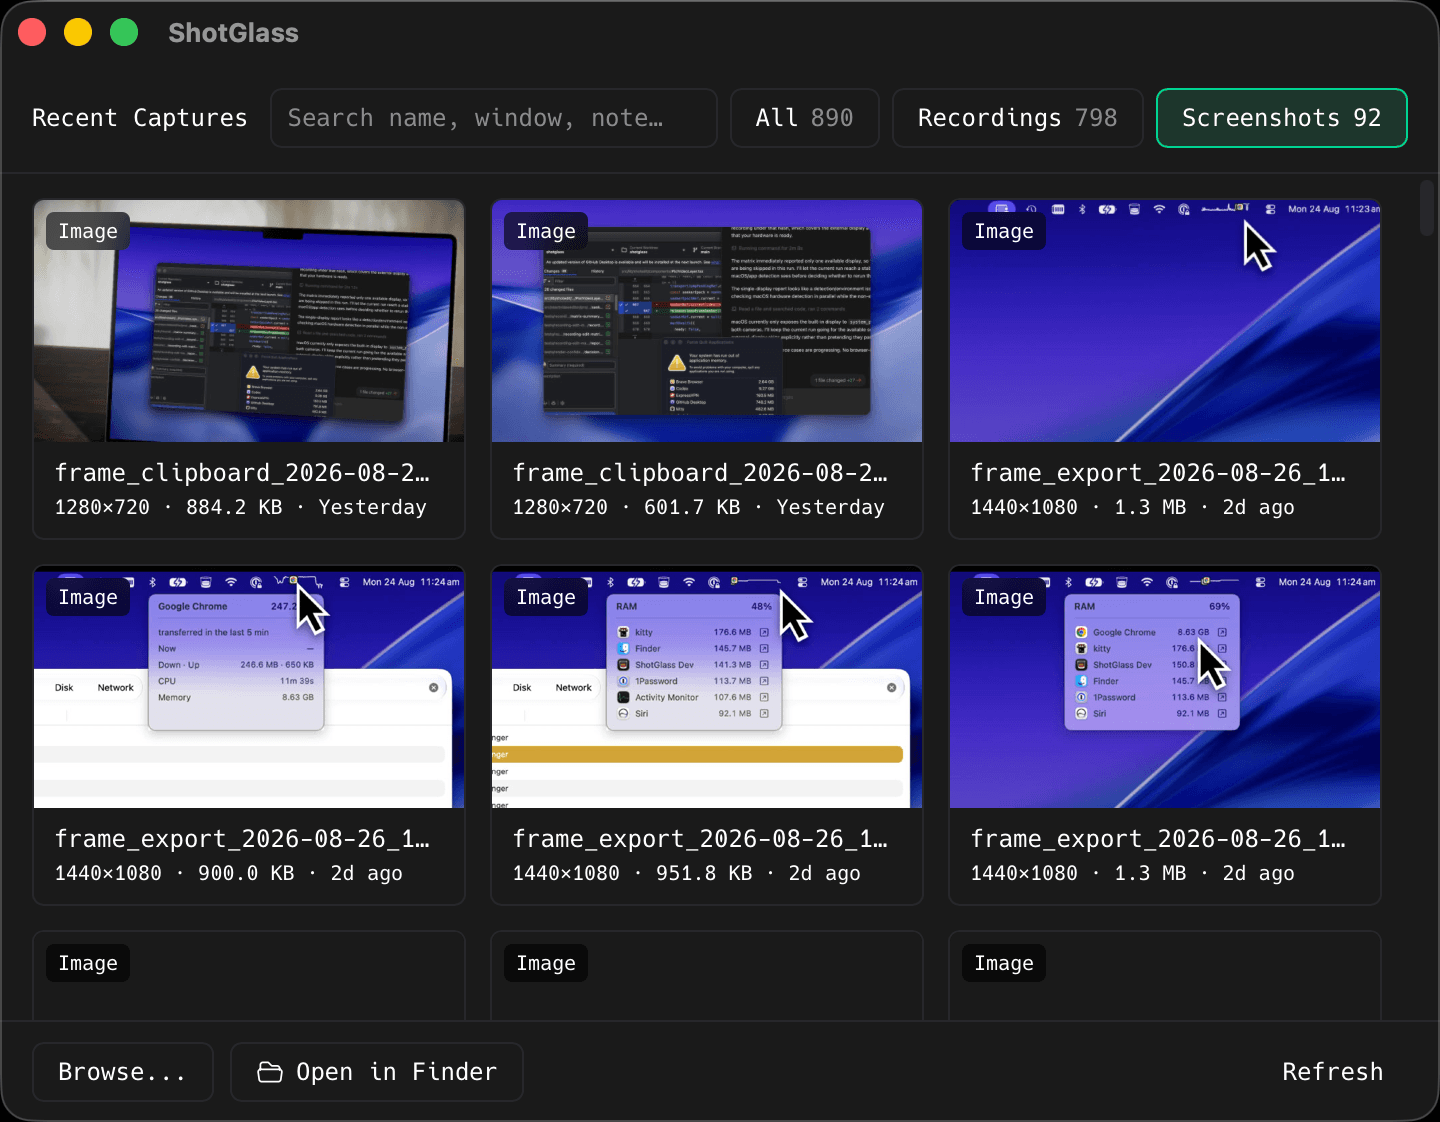
Task: Click the ShotGlass window title
Action: [233, 33]
